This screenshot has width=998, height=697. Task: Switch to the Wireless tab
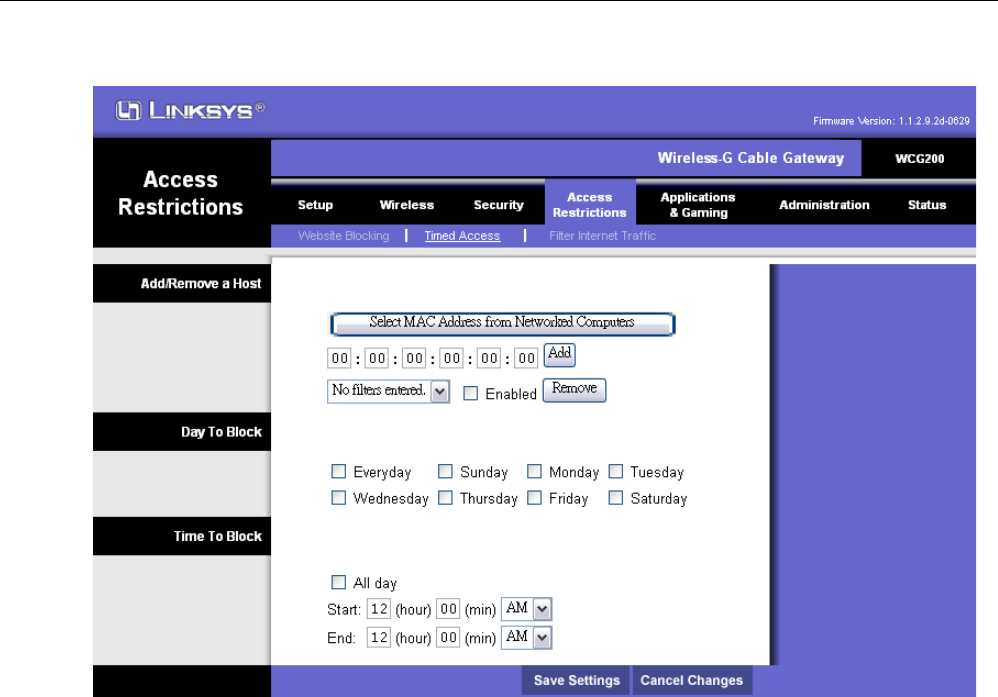(x=407, y=205)
